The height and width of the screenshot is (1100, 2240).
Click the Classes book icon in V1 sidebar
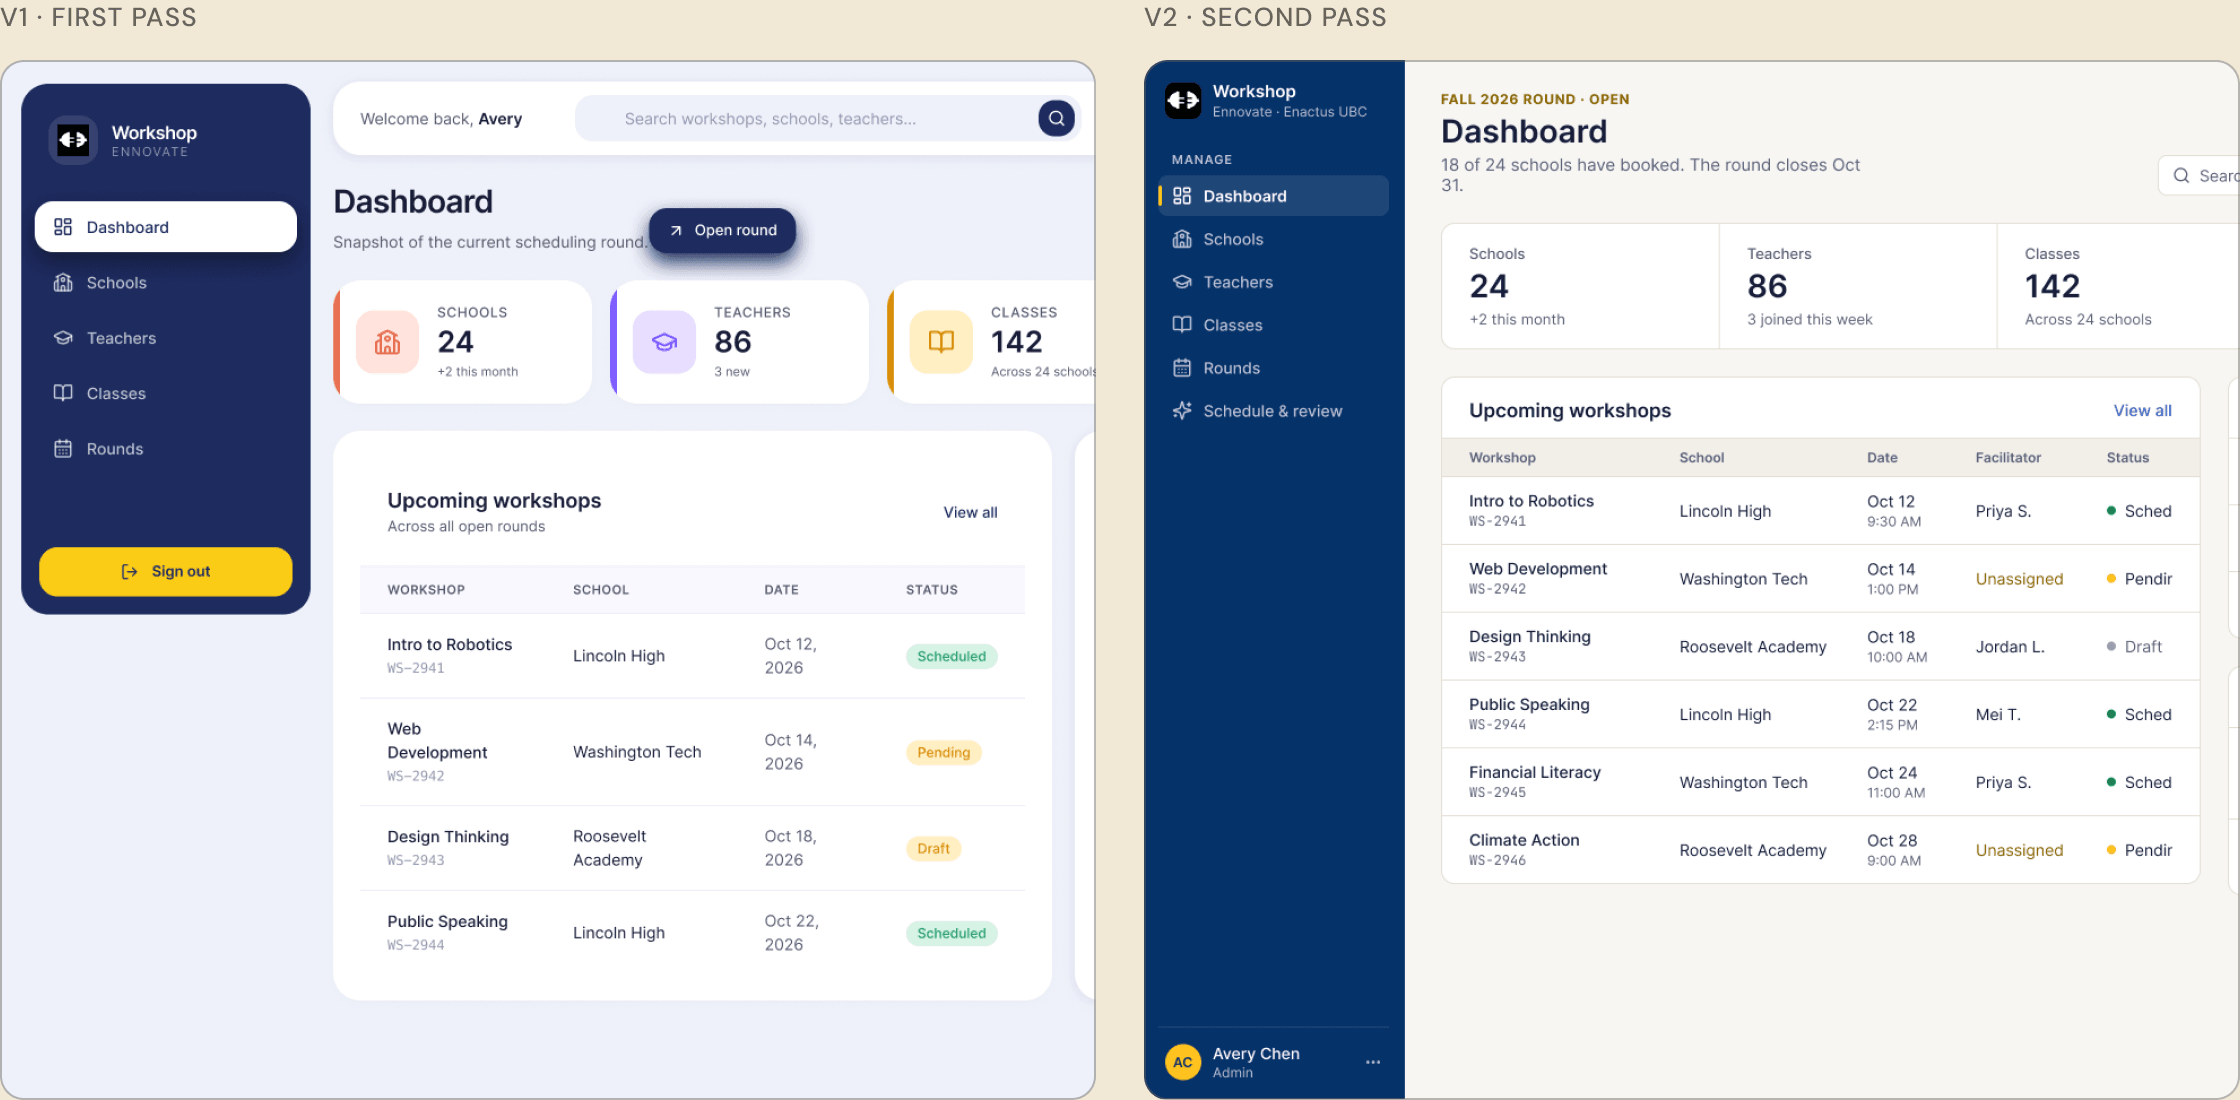pyautogui.click(x=63, y=393)
